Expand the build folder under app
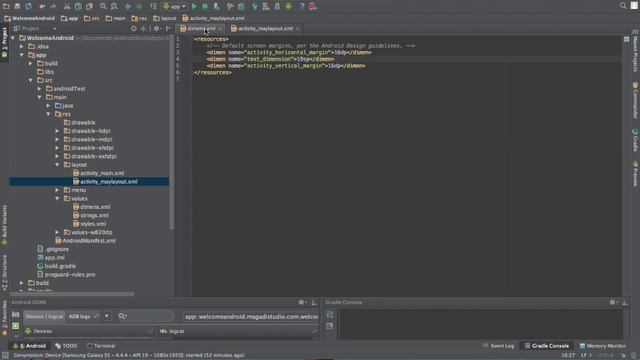 [x=31, y=63]
